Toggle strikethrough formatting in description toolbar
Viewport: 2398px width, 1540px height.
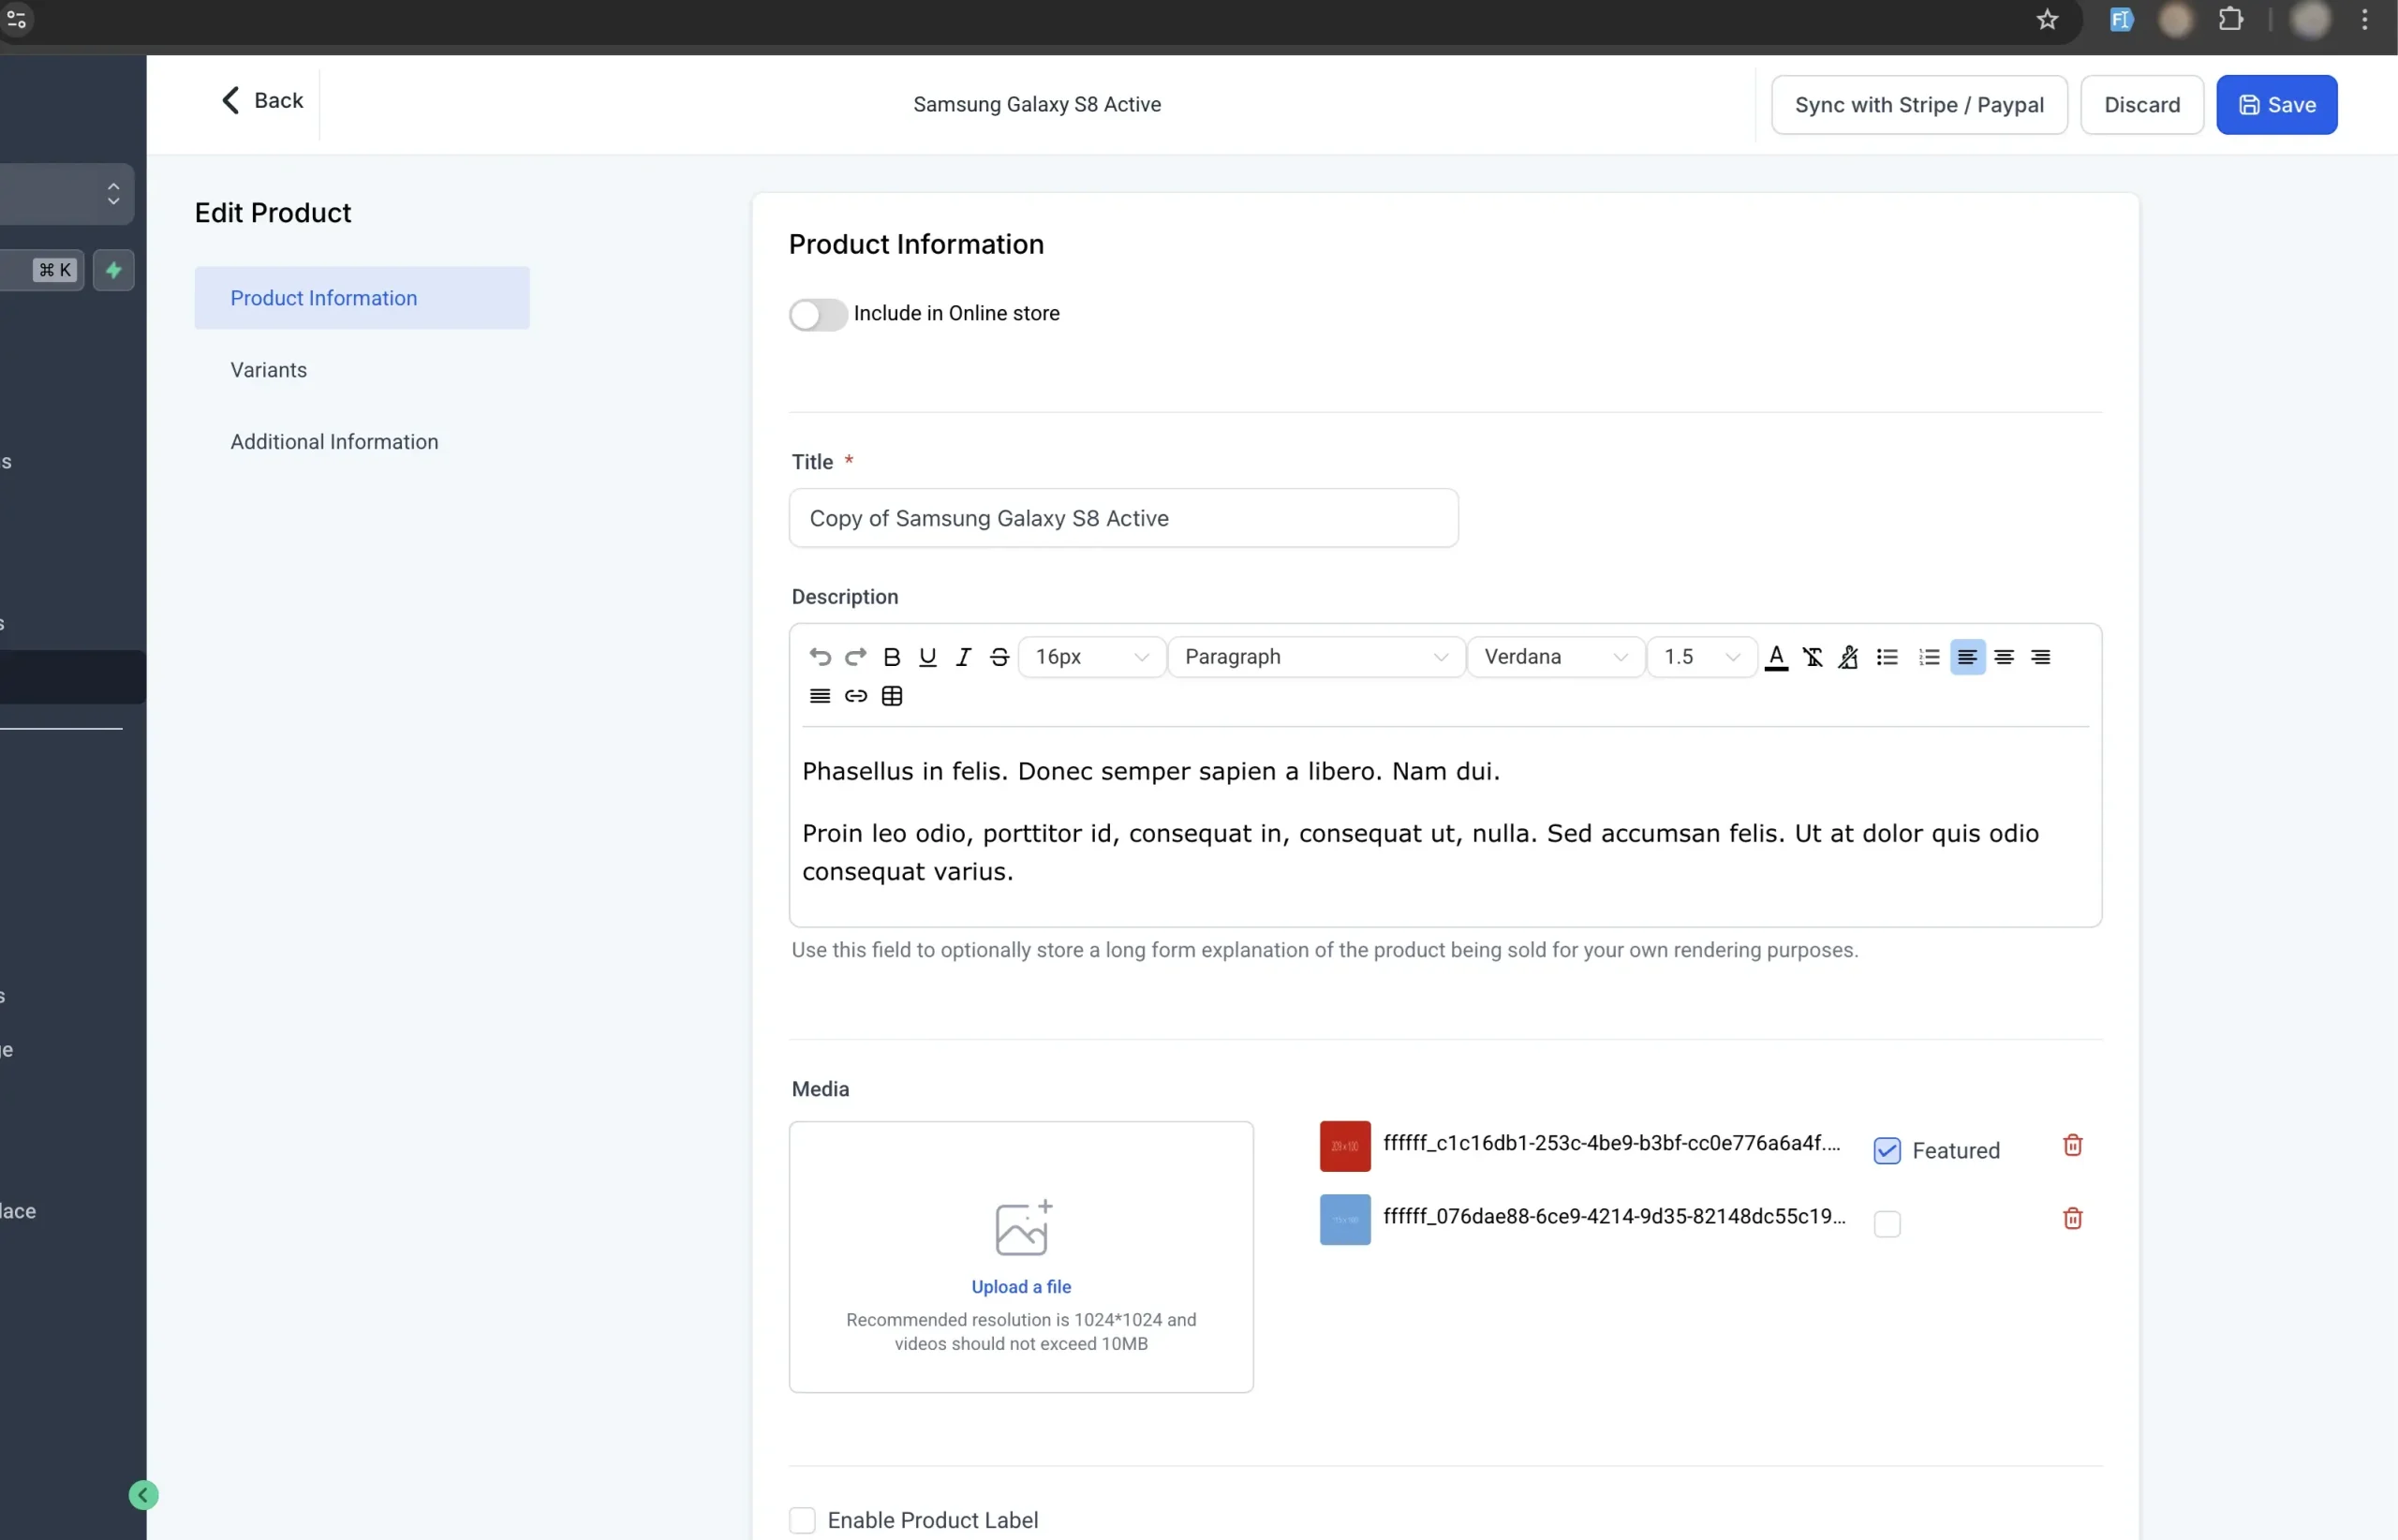(999, 657)
